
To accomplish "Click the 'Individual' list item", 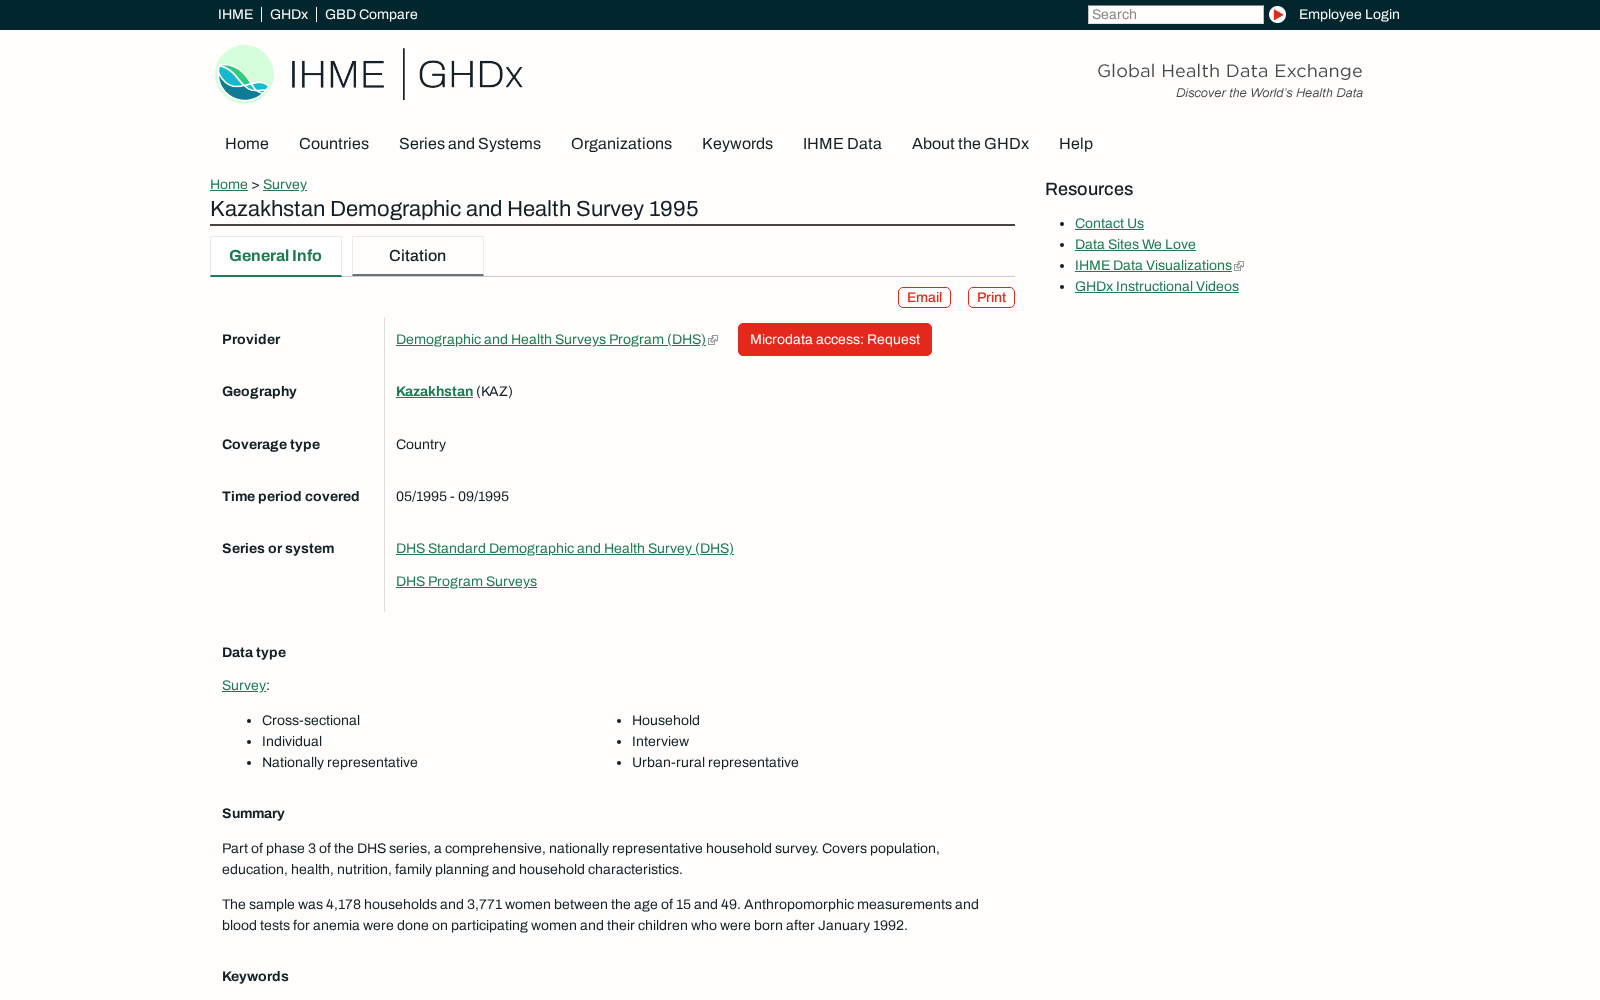I will pos(292,741).
